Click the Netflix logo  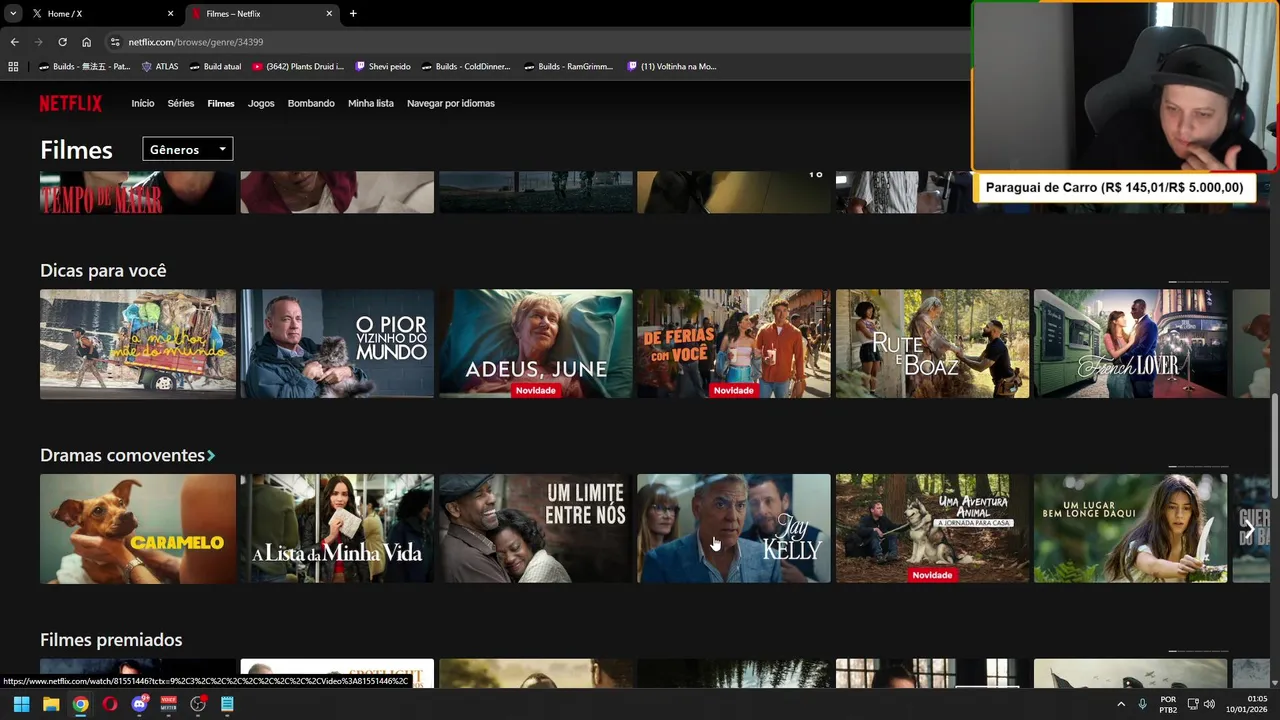[71, 103]
